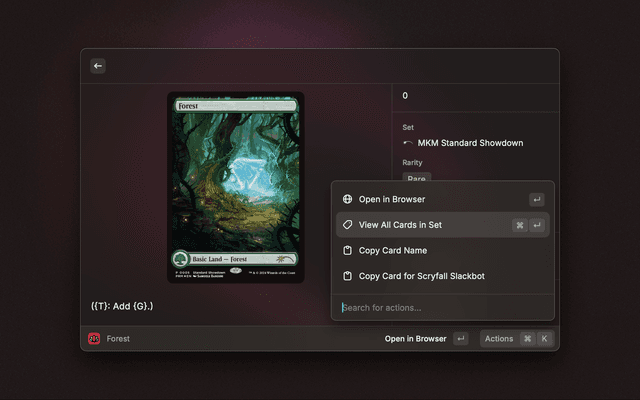Click the MKM Standard Showdown set name

pyautogui.click(x=470, y=143)
